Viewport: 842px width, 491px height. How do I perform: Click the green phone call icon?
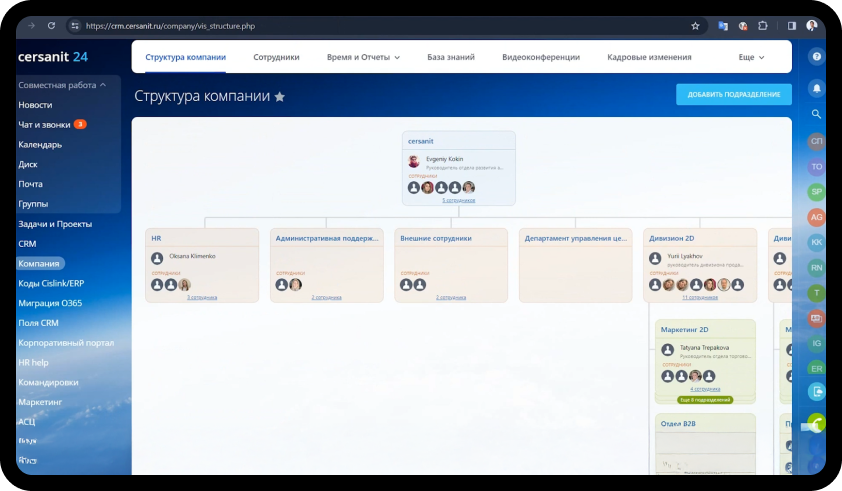tap(817, 422)
